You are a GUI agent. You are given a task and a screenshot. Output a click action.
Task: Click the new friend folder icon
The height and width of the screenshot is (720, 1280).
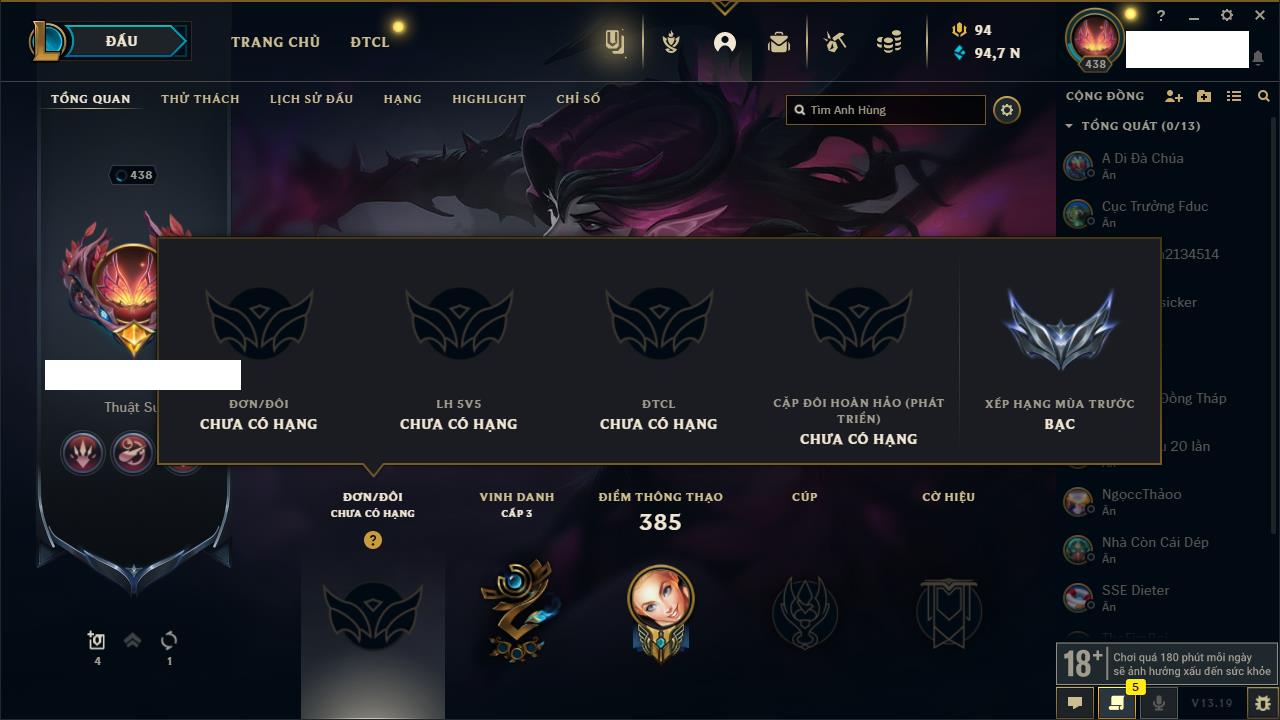coord(1204,96)
